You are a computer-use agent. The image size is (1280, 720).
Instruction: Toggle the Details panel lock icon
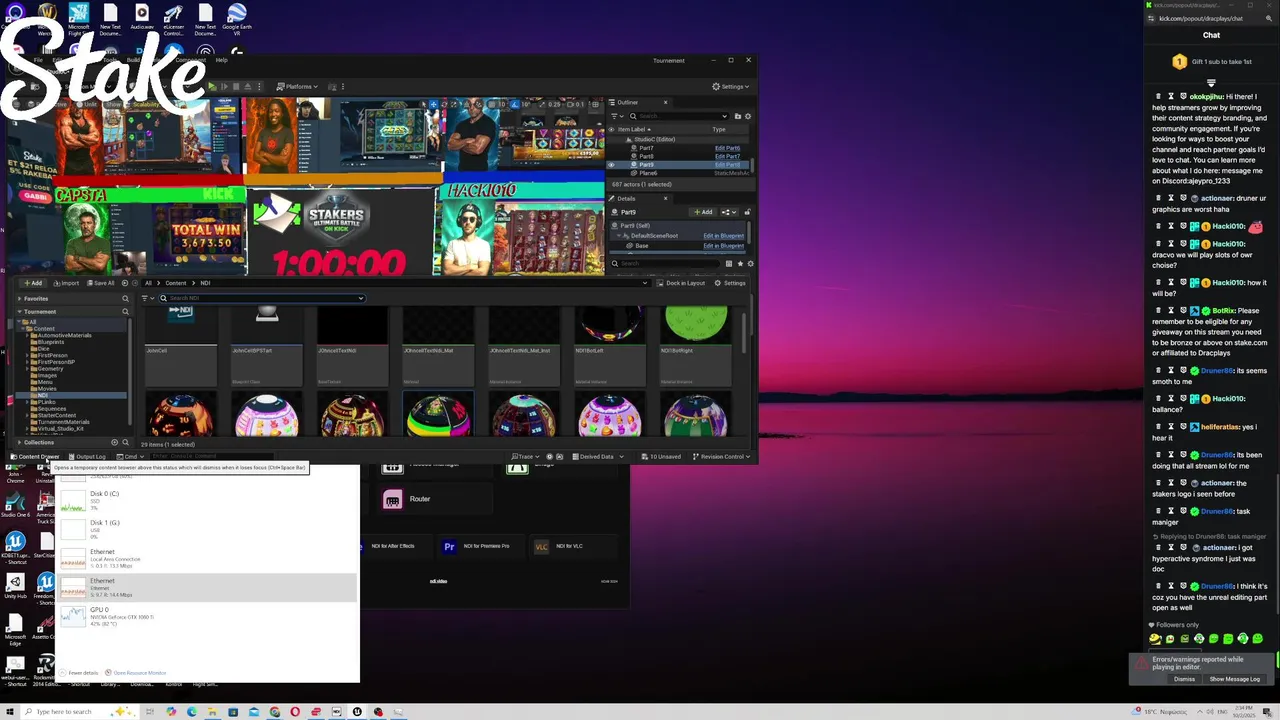747,212
